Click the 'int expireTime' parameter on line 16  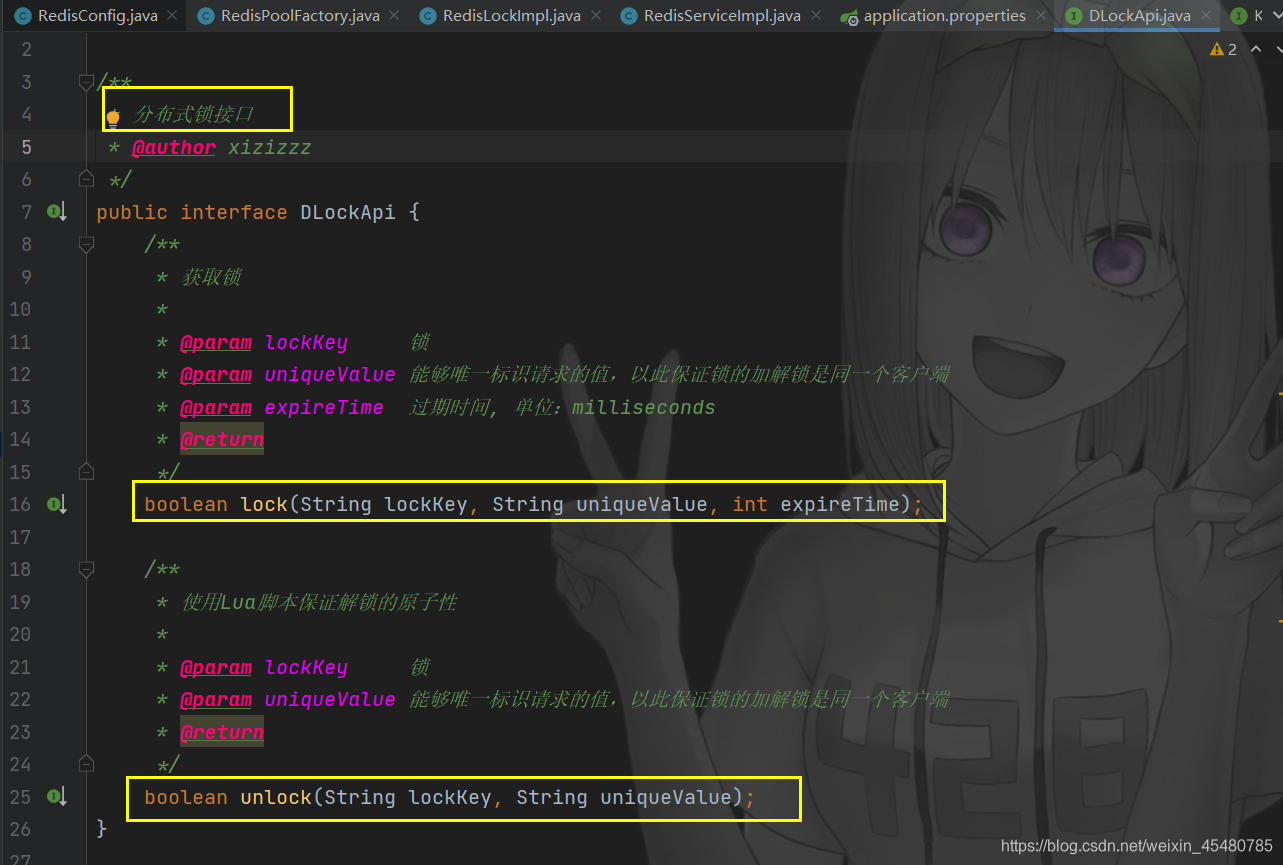click(816, 504)
